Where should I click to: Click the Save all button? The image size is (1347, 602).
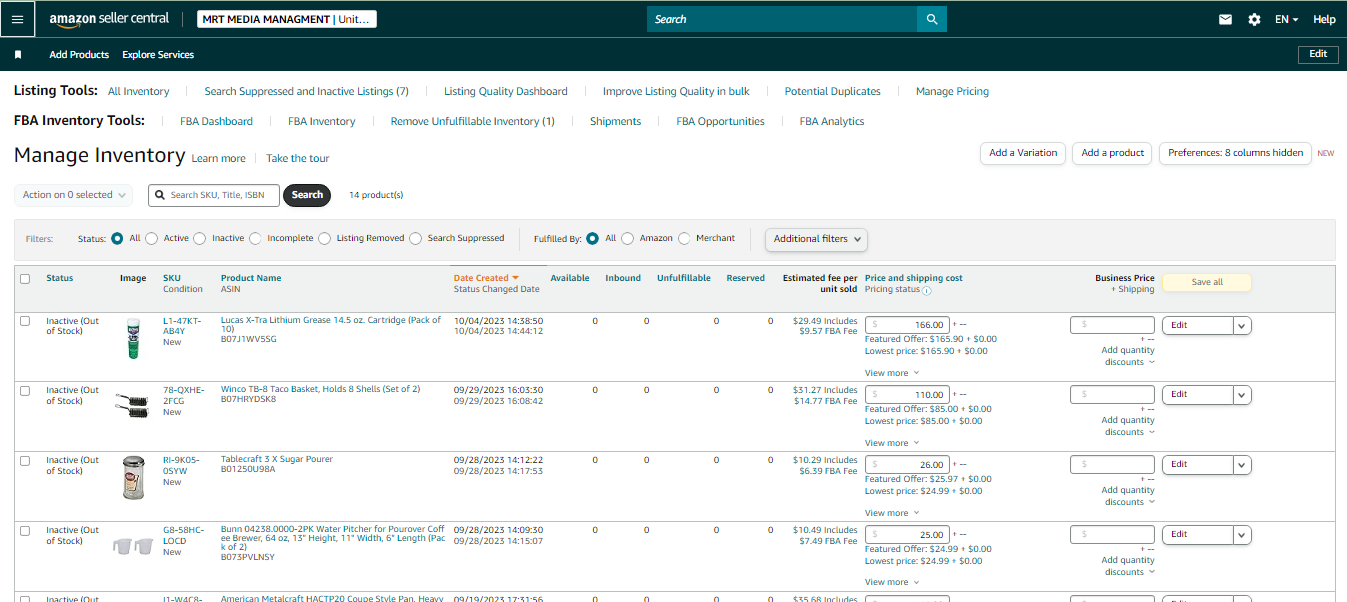(x=1207, y=282)
